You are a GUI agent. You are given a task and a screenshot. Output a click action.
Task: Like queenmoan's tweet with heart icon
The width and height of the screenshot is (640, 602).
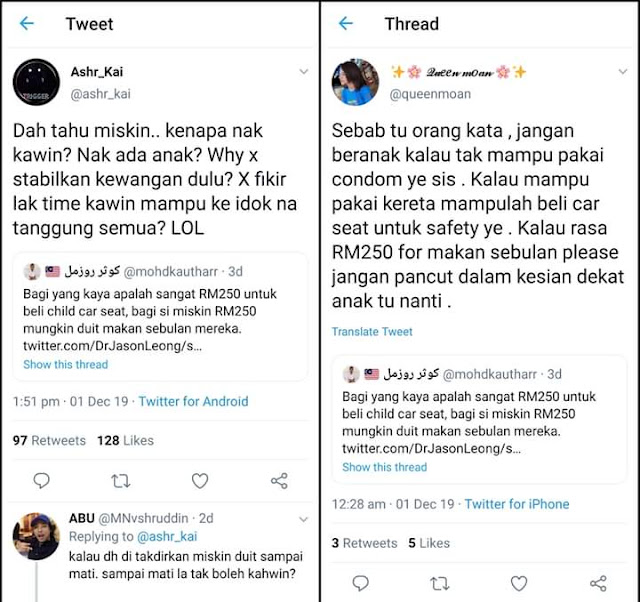tap(519, 584)
